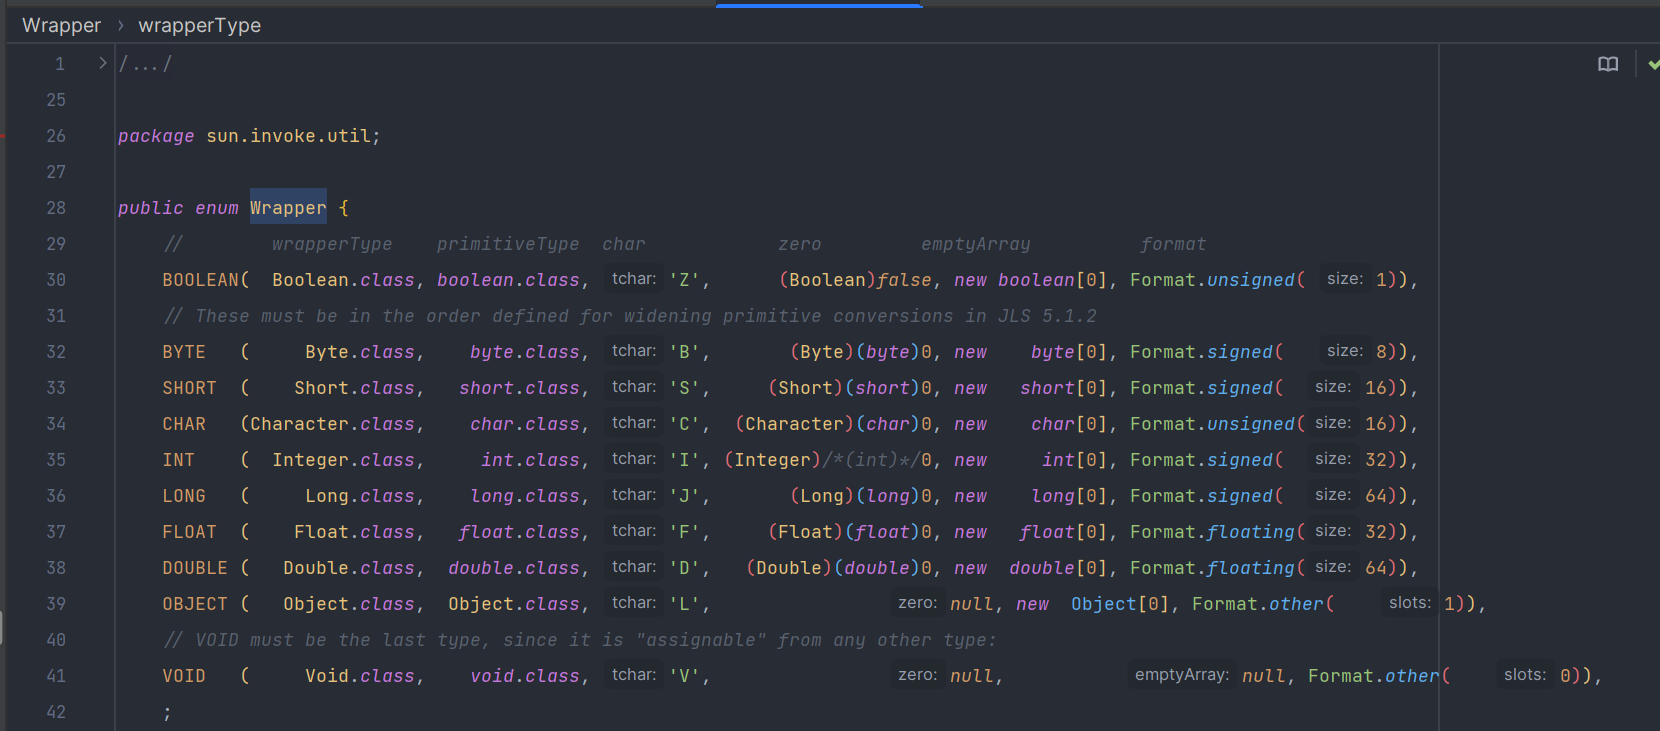1660x731 pixels.
Task: Click the green inspections checkmark icon
Action: click(x=1653, y=64)
